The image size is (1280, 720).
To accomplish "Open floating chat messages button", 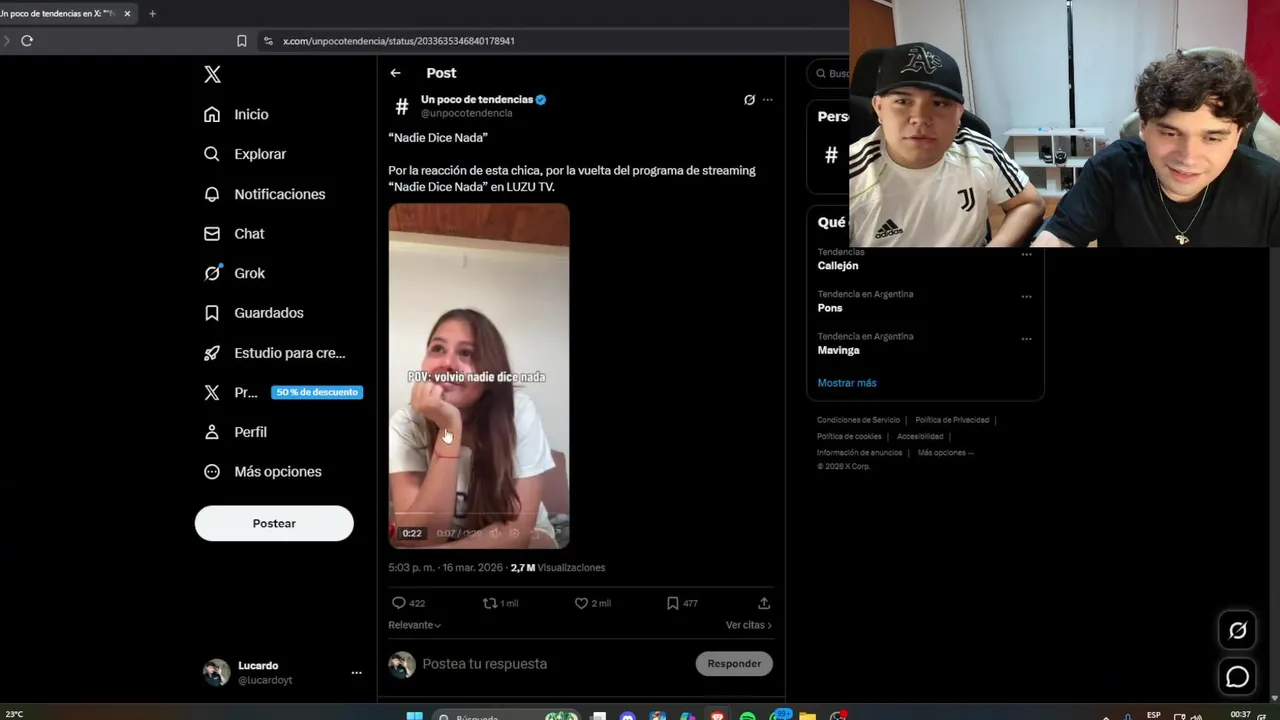I will [x=1238, y=677].
